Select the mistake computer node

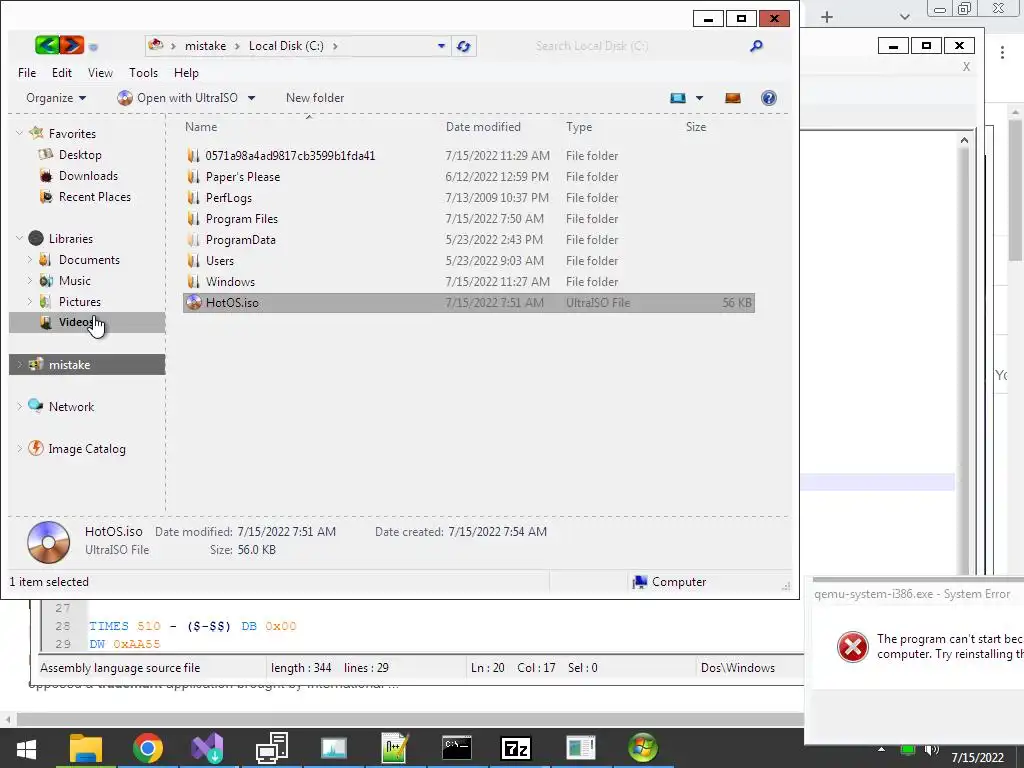point(87,364)
